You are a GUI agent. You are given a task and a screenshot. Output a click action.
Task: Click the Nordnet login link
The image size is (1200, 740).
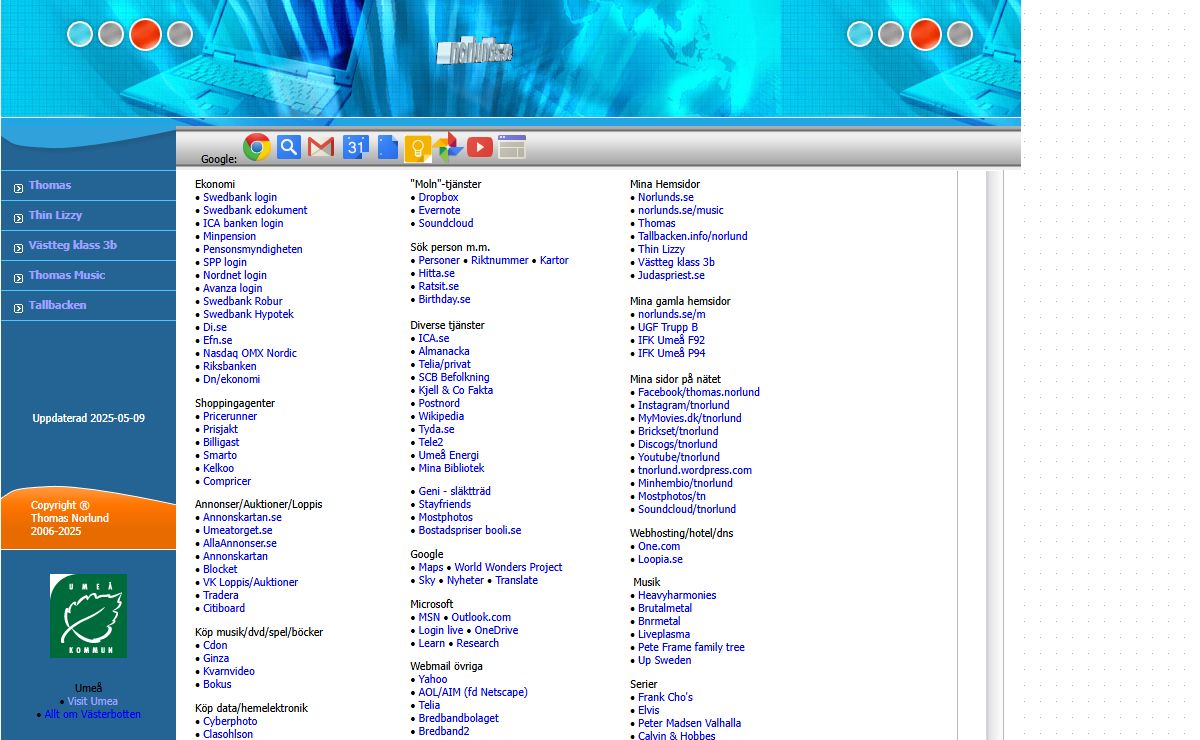(x=235, y=276)
